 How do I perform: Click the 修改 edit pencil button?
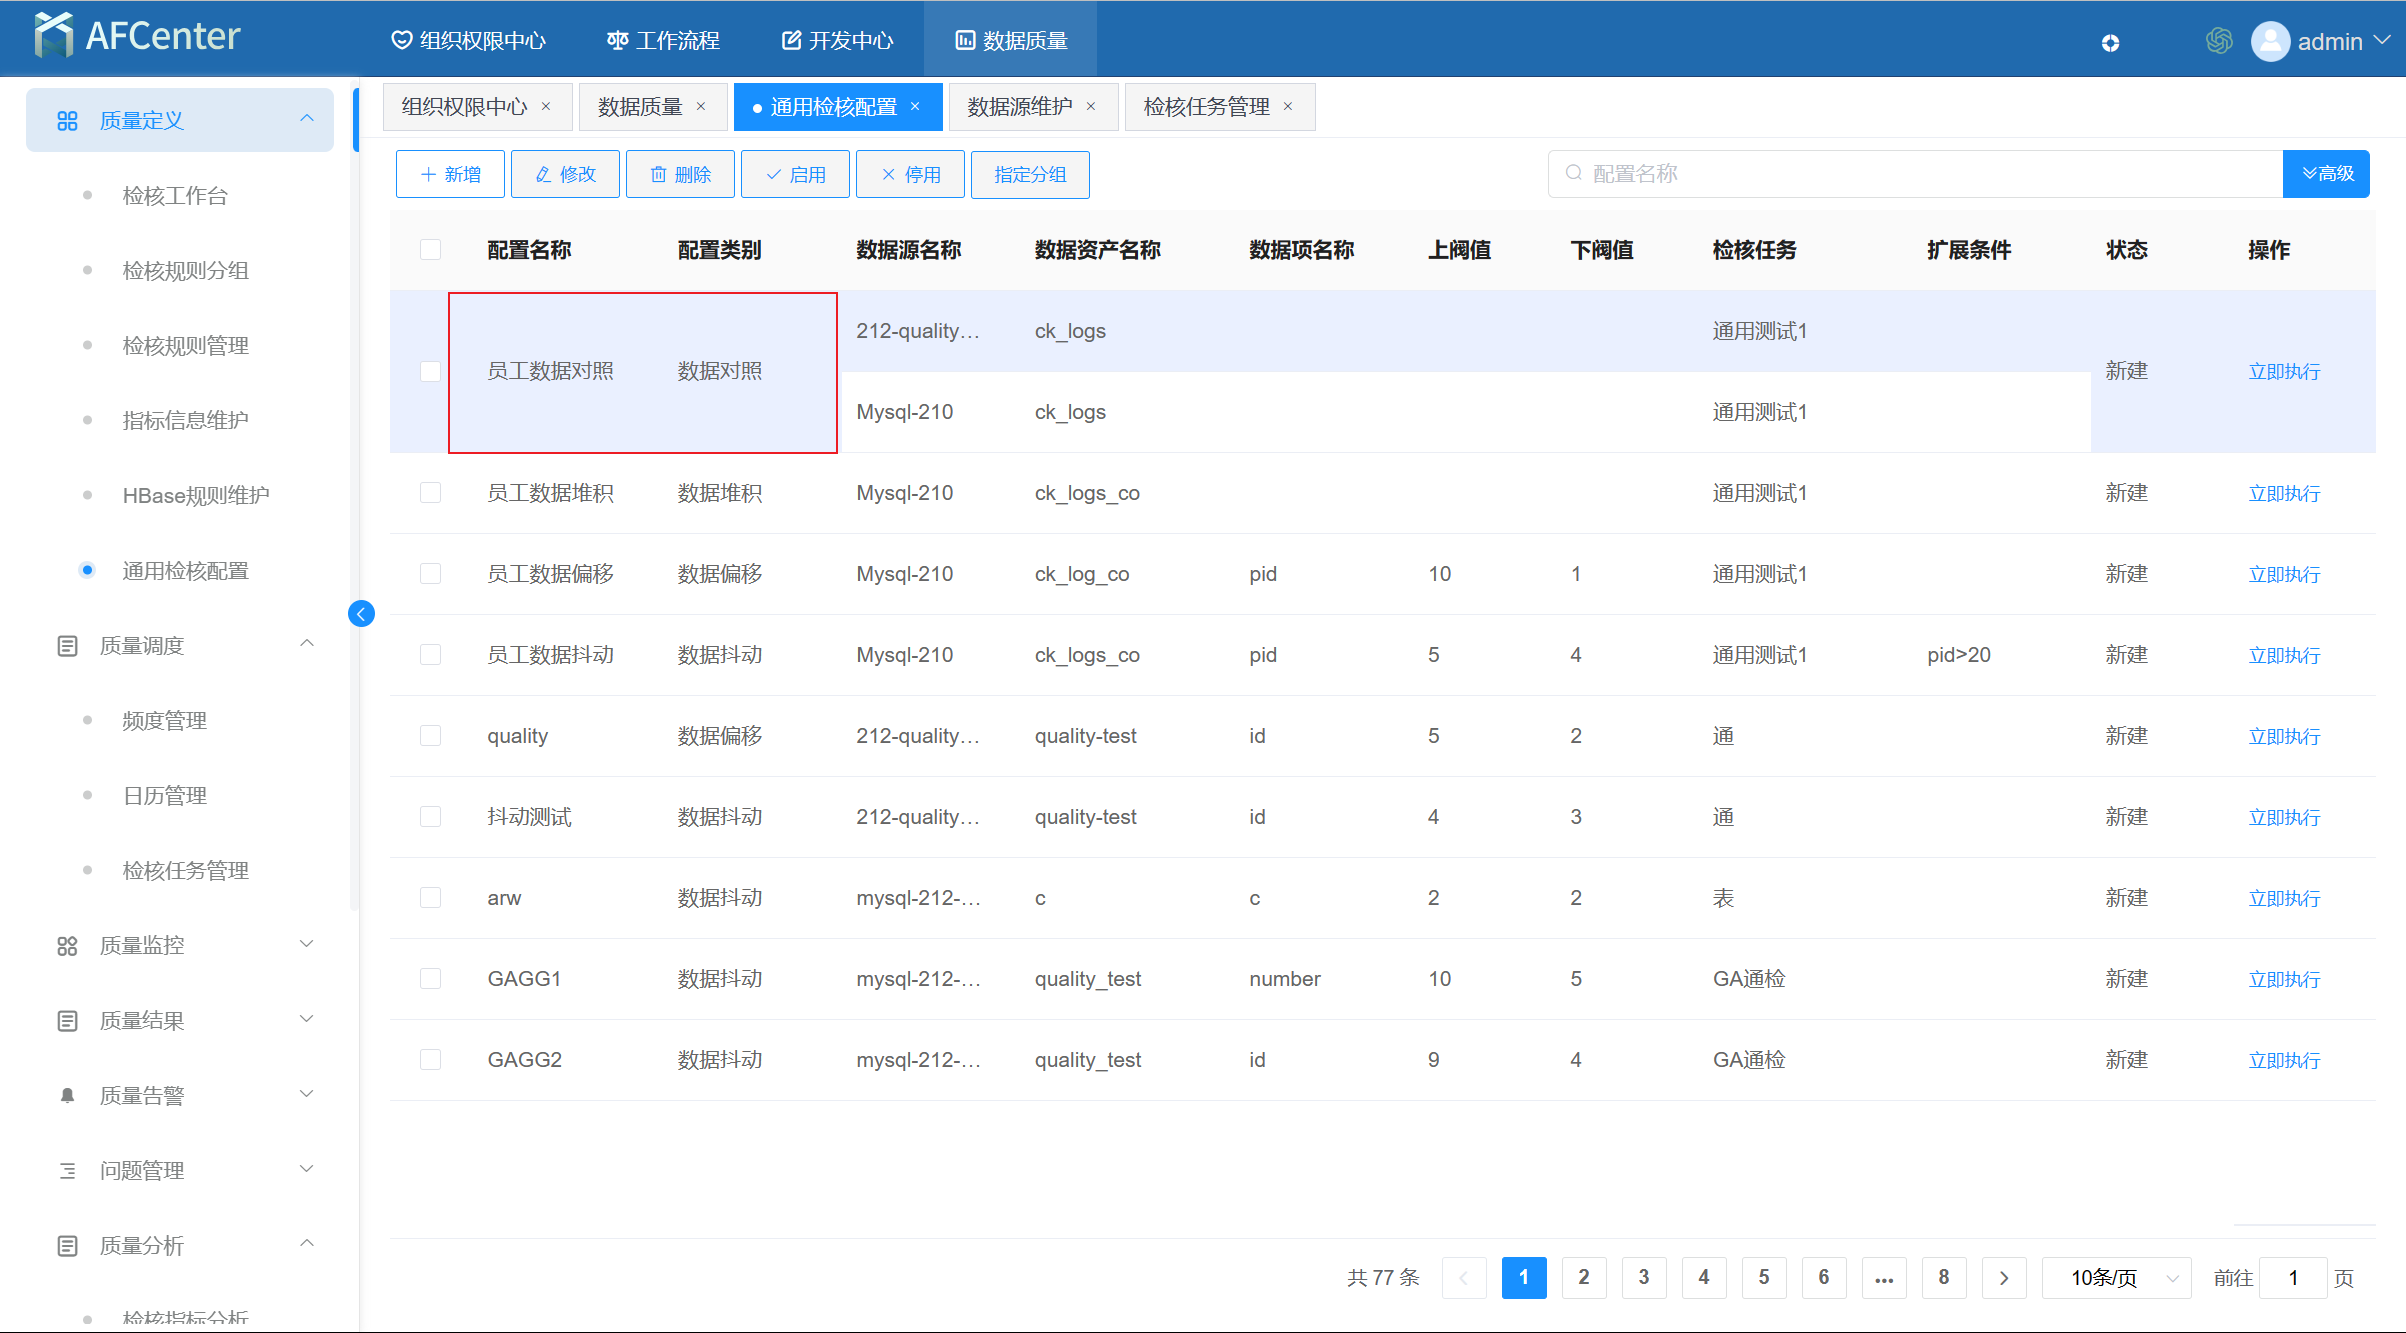coord(565,175)
